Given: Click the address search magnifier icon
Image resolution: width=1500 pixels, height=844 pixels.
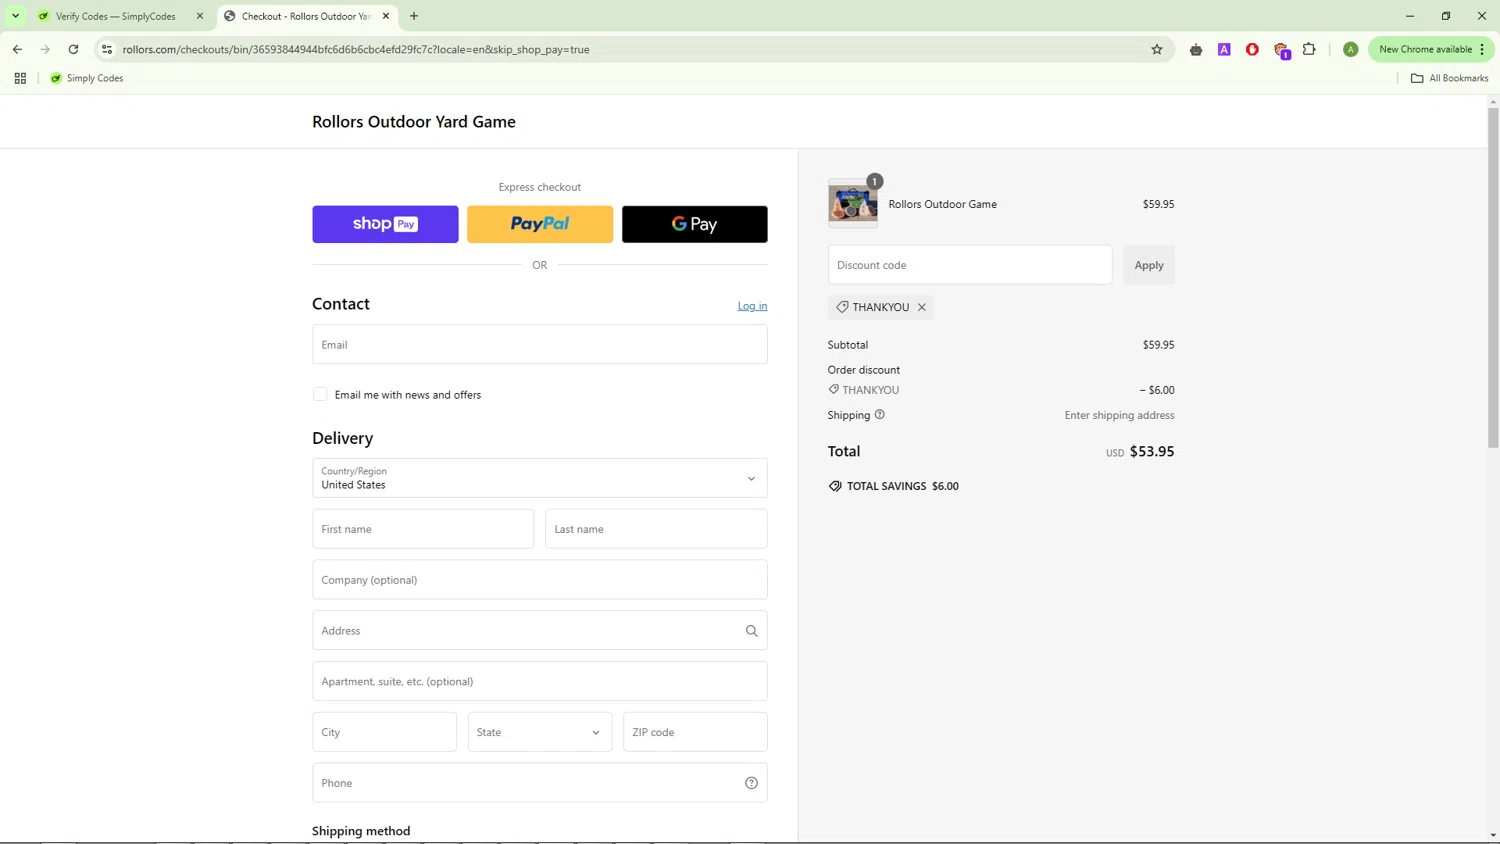Looking at the screenshot, I should click(751, 631).
